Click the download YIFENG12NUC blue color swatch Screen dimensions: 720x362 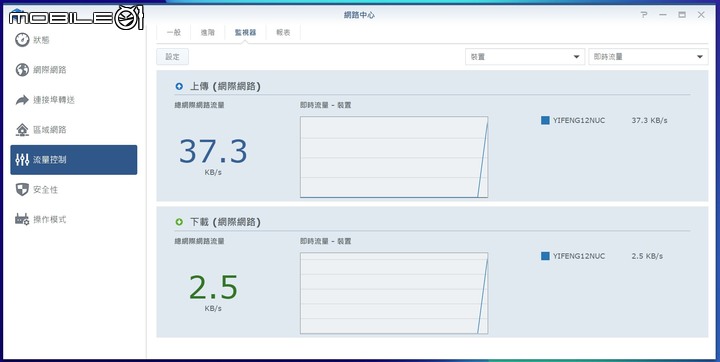point(545,256)
